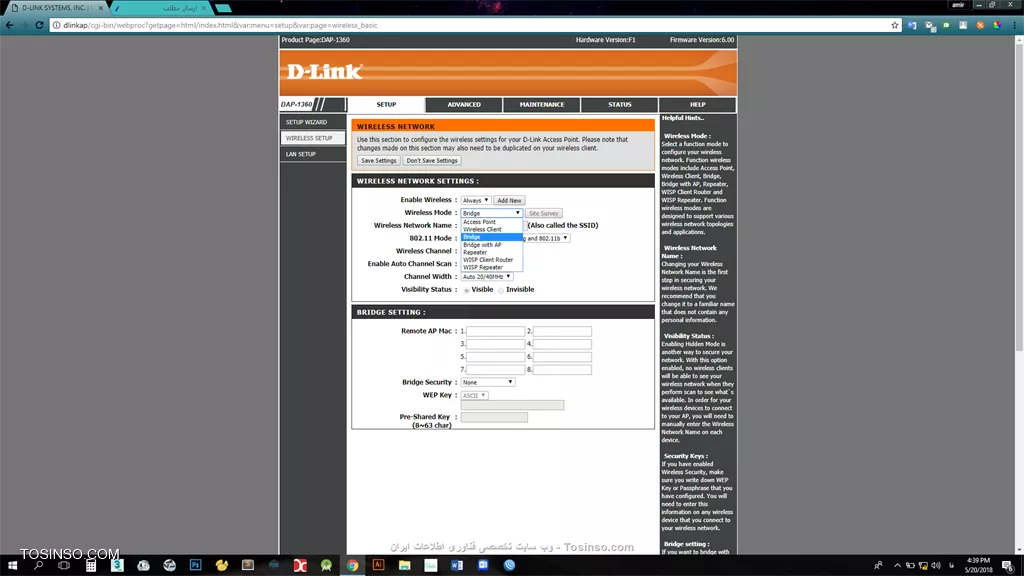Select the highlighted Bridge option

tap(492, 237)
